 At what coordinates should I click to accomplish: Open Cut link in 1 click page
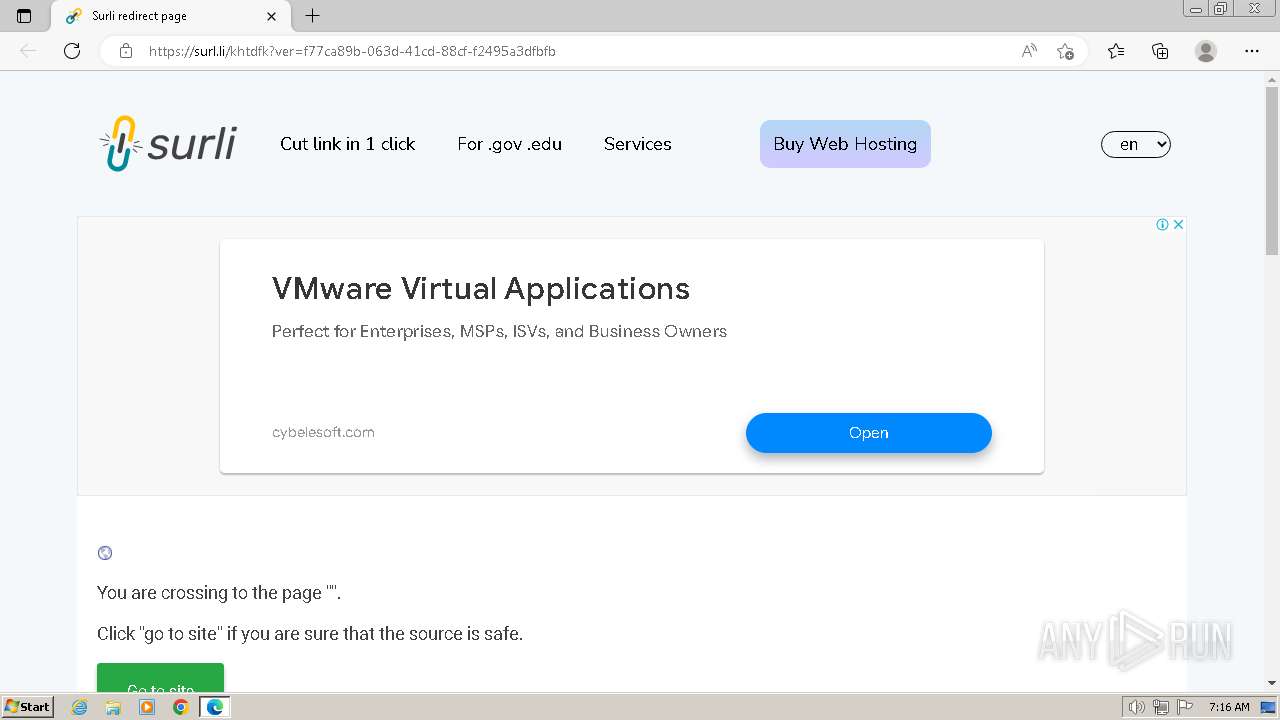348,144
